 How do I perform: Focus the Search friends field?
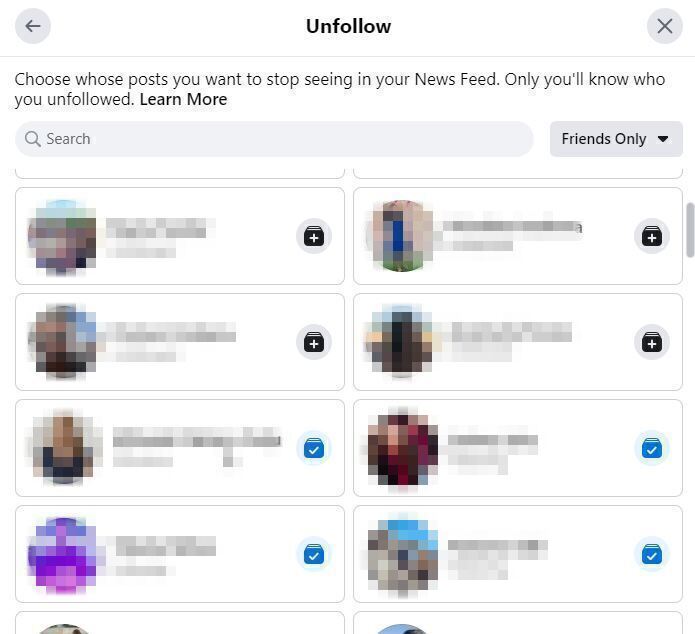click(274, 139)
